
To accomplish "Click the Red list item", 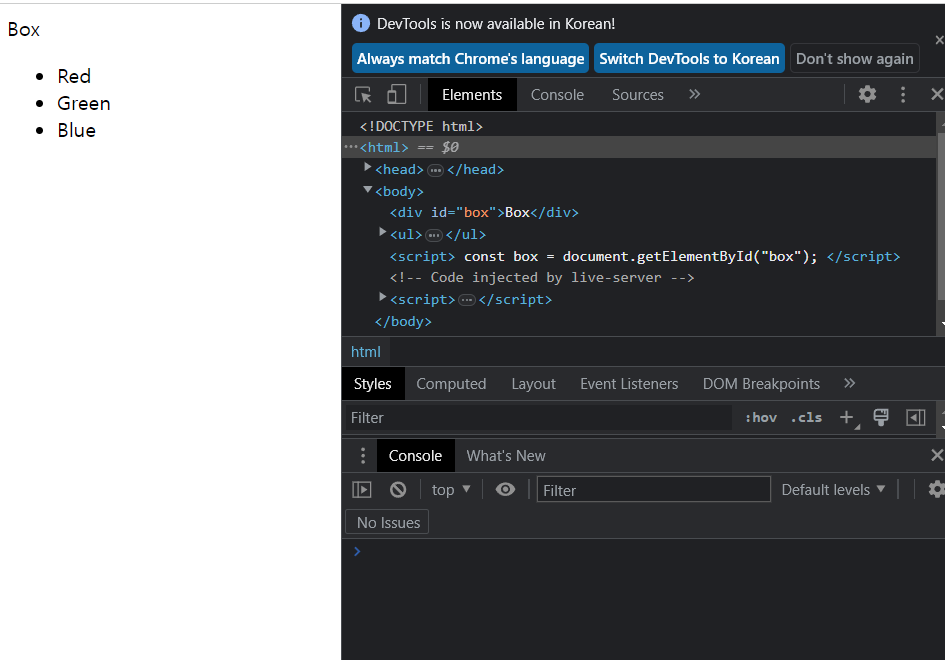I will pyautogui.click(x=74, y=76).
